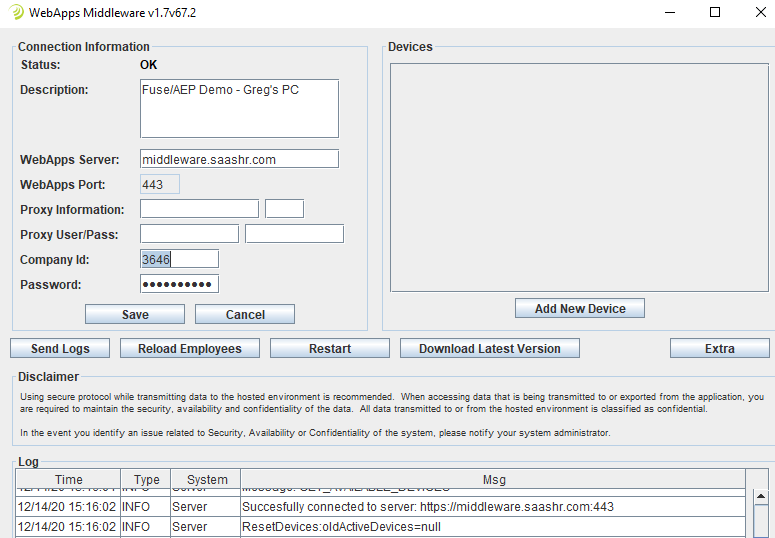Focus the Description text area
The height and width of the screenshot is (538, 775).
(239, 108)
